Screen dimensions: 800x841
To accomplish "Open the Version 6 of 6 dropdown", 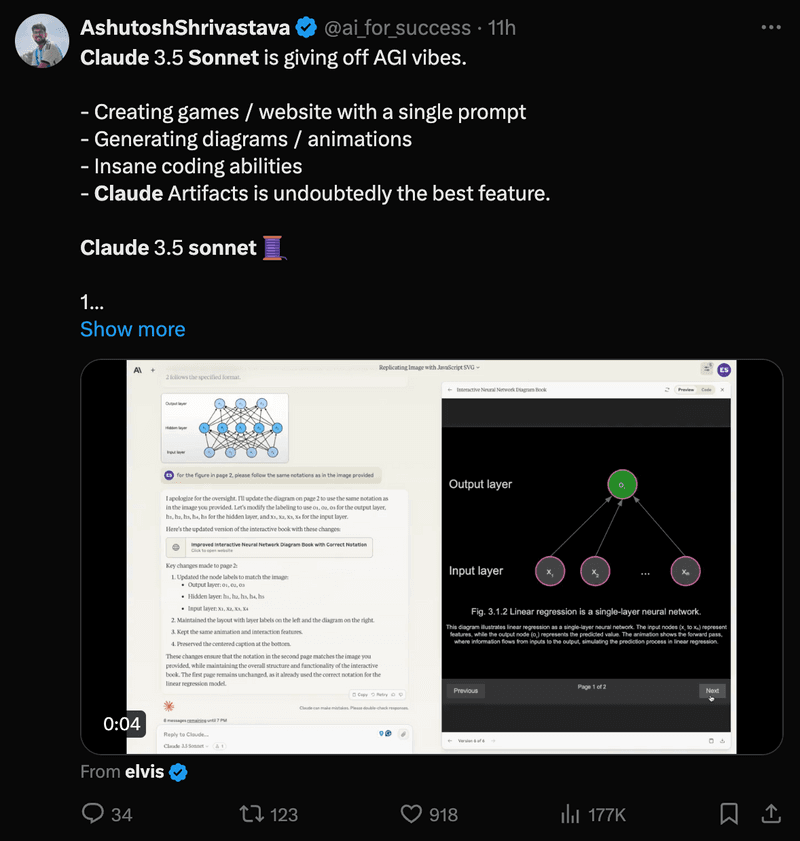I will [472, 740].
